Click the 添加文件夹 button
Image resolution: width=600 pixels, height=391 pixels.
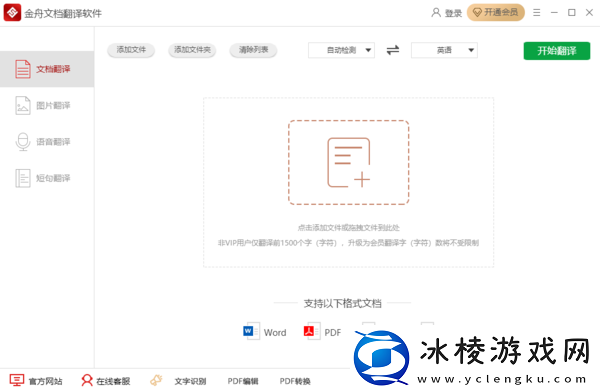[x=192, y=50]
